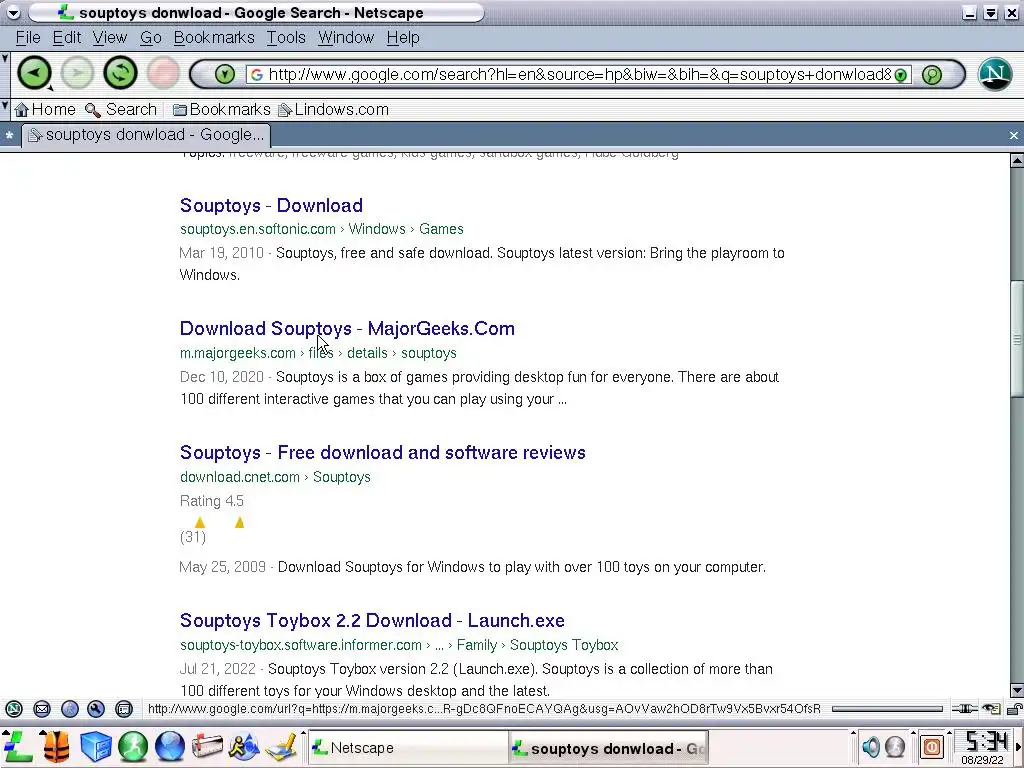Open the 'Download Souptoys - MajorGeeks.Com' result
This screenshot has width=1024, height=768.
347,328
